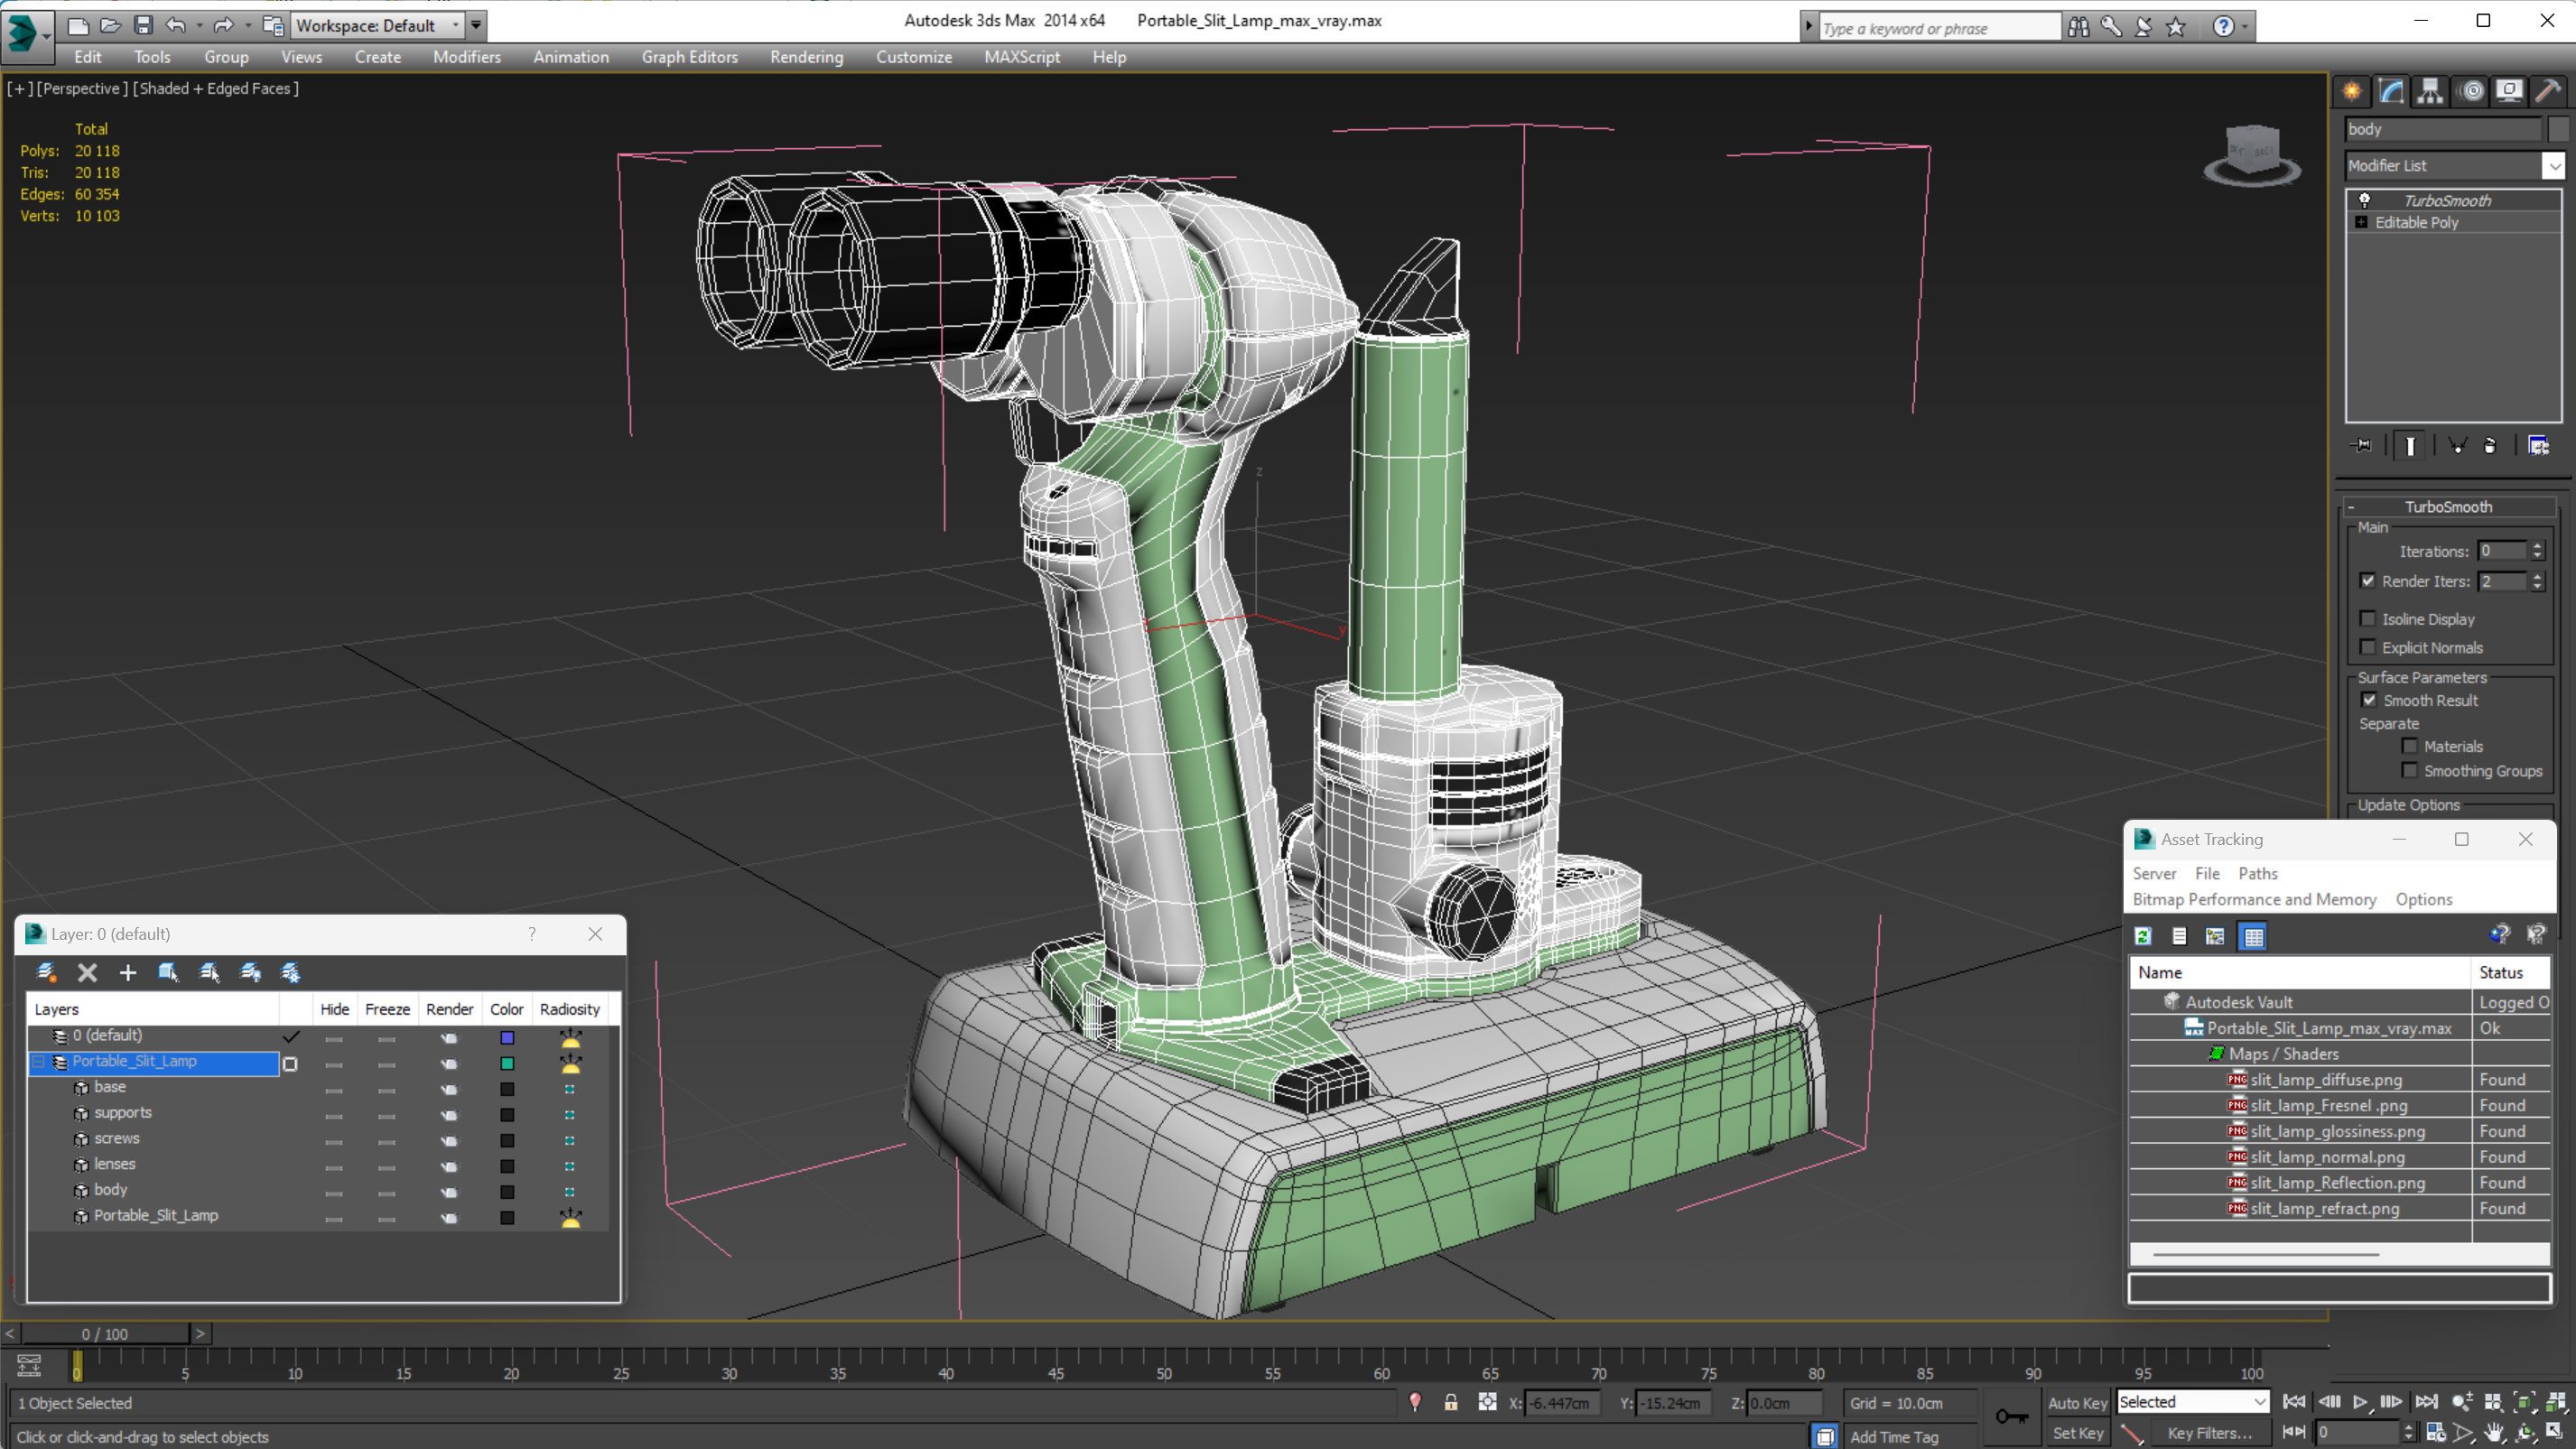
Task: Click the Auto Key button
Action: [x=2077, y=1402]
